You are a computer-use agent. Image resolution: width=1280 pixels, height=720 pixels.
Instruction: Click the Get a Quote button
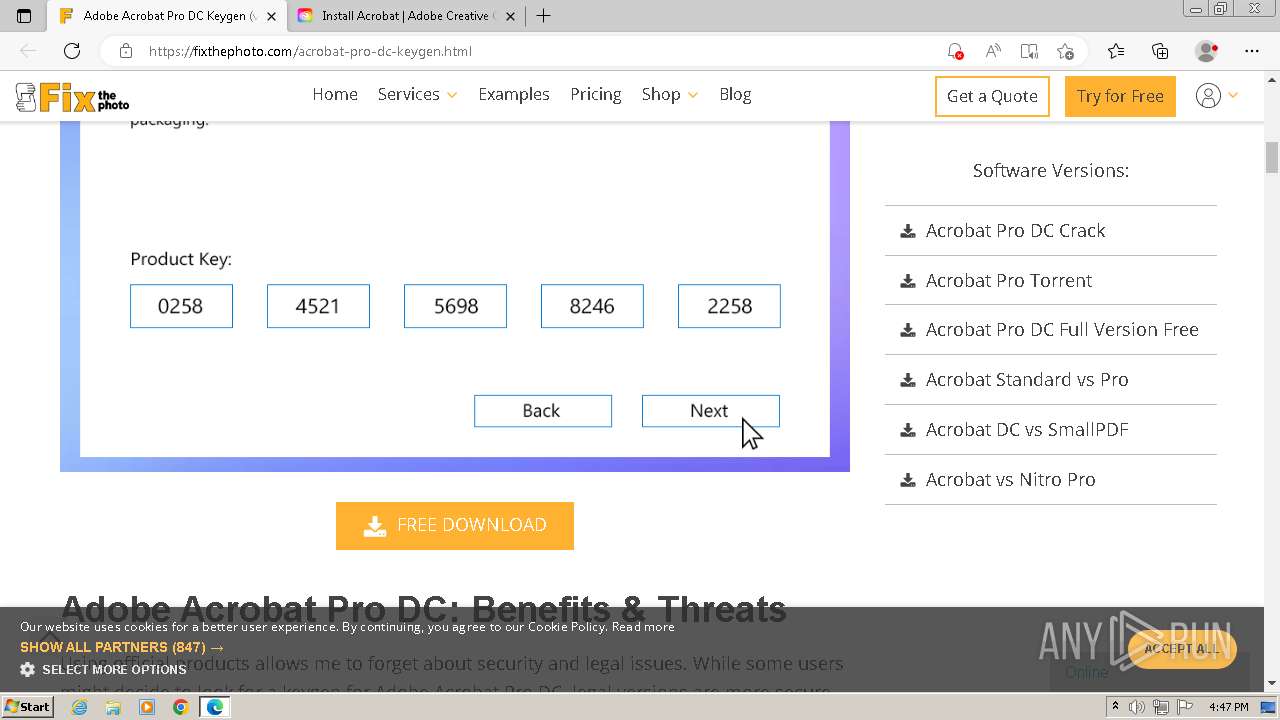992,96
